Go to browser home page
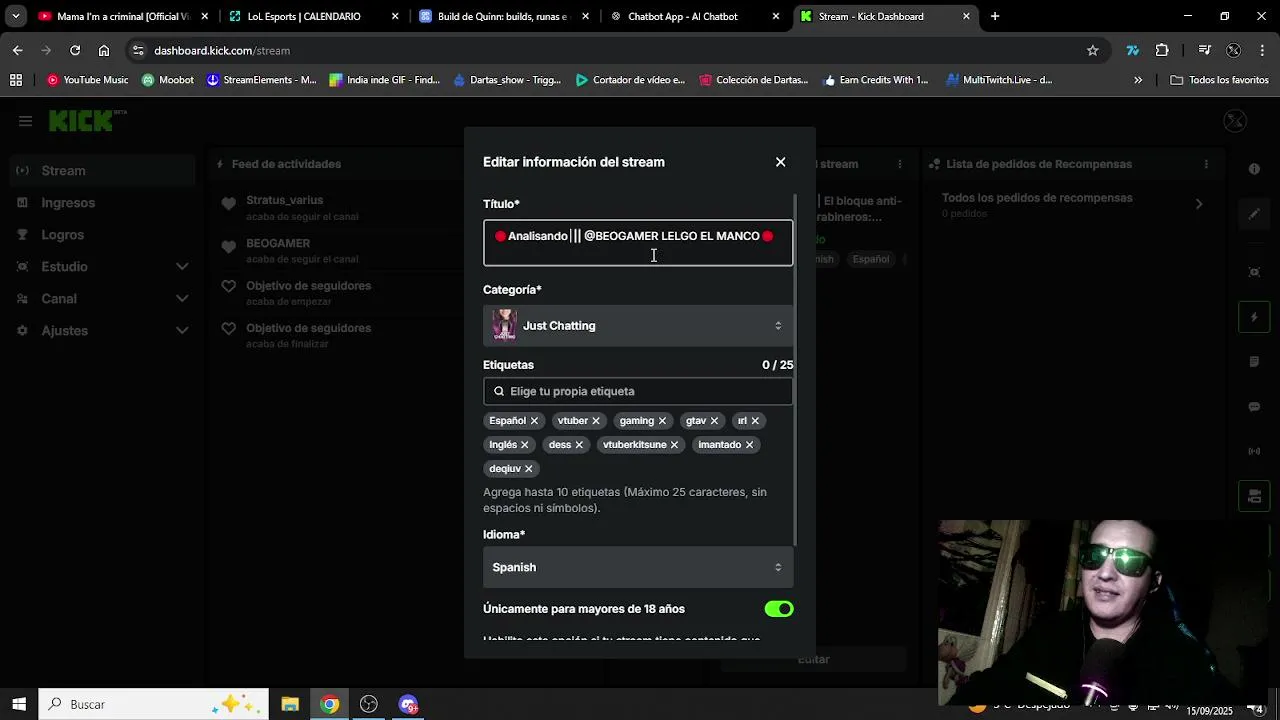This screenshot has height=720, width=1280. [104, 50]
